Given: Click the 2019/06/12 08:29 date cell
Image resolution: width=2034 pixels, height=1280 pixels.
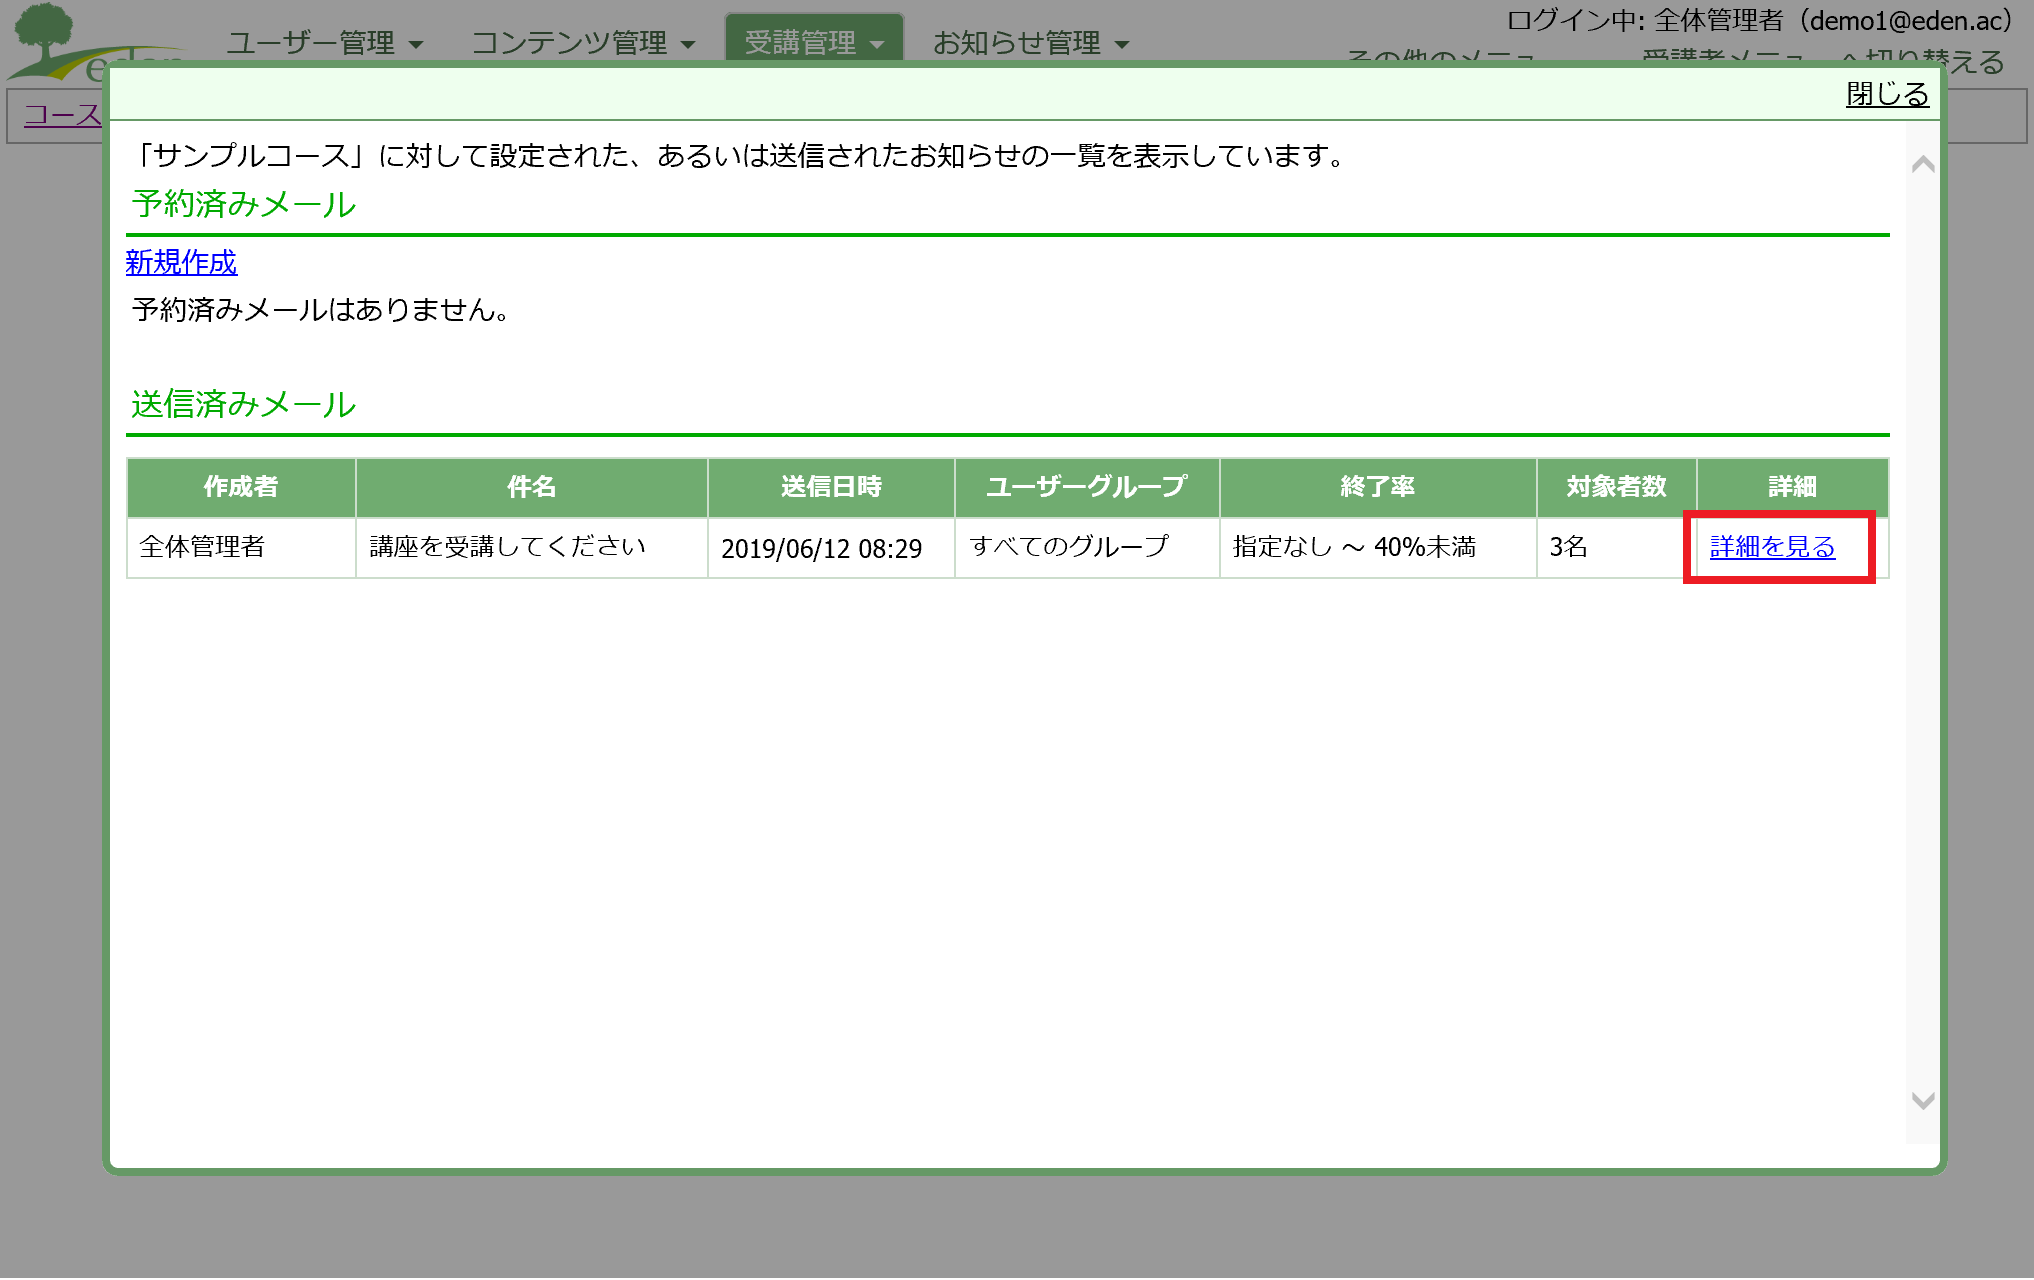Looking at the screenshot, I should tap(821, 549).
